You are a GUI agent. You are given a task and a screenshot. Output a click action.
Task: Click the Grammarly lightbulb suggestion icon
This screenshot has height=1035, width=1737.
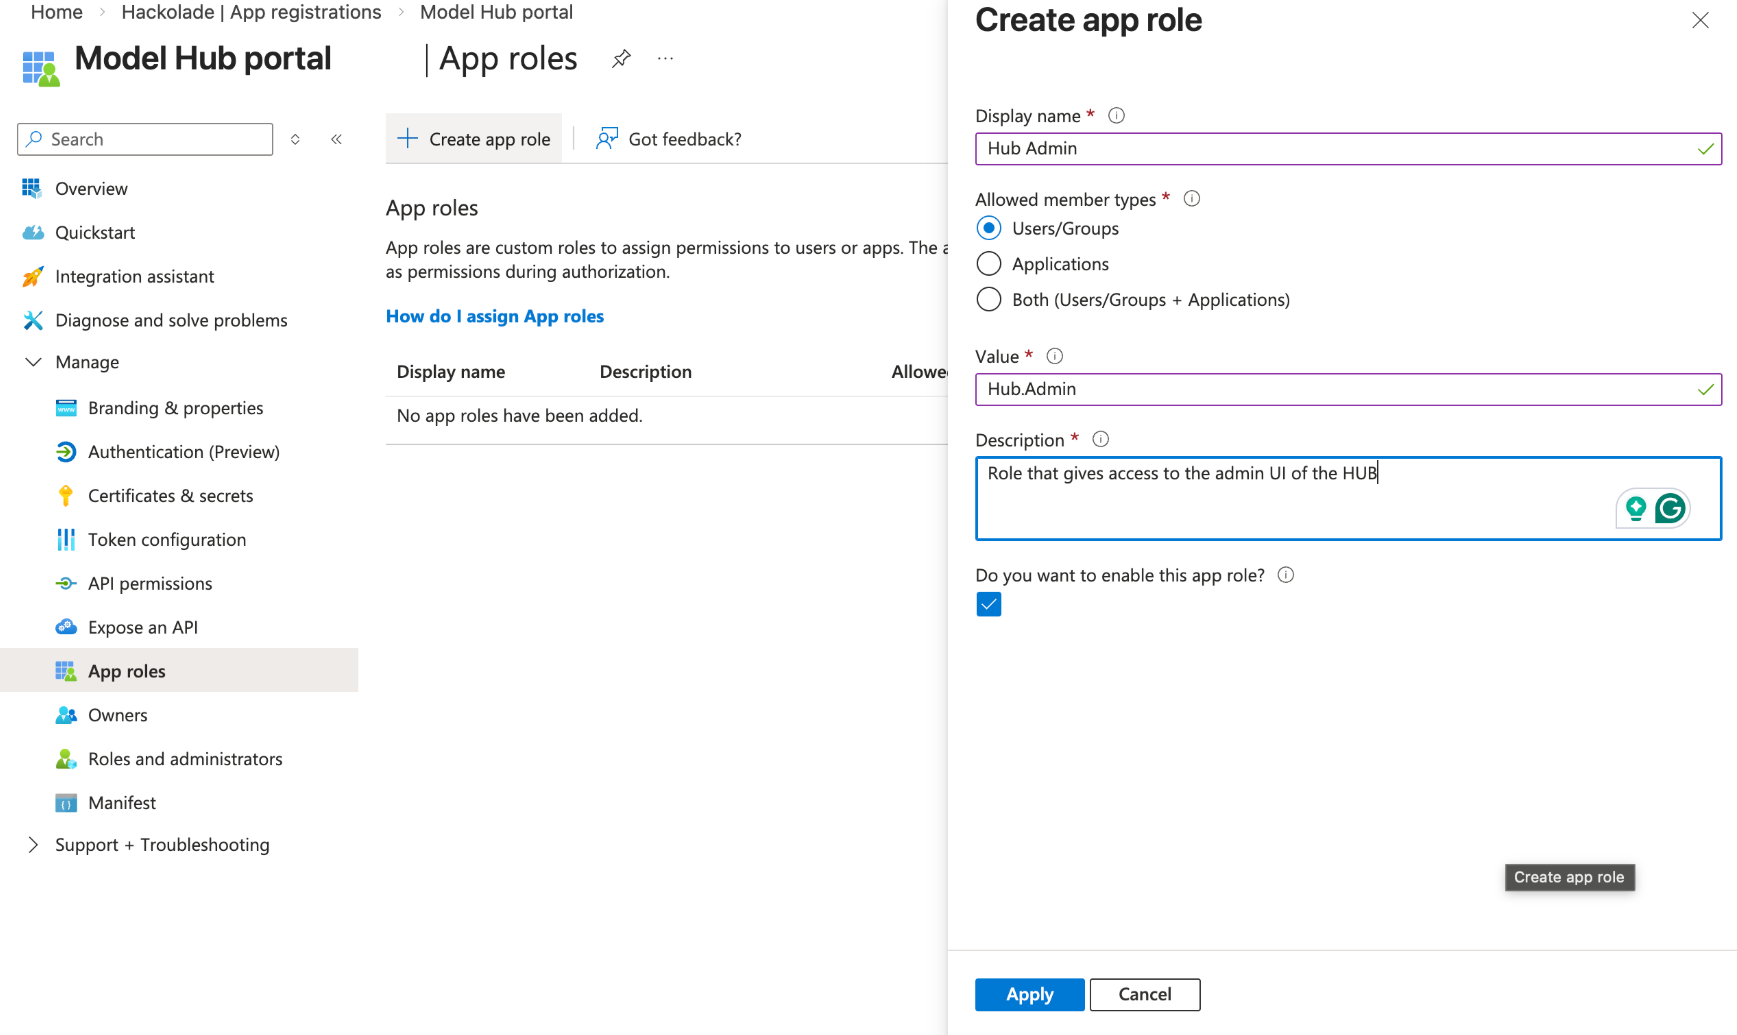point(1636,509)
